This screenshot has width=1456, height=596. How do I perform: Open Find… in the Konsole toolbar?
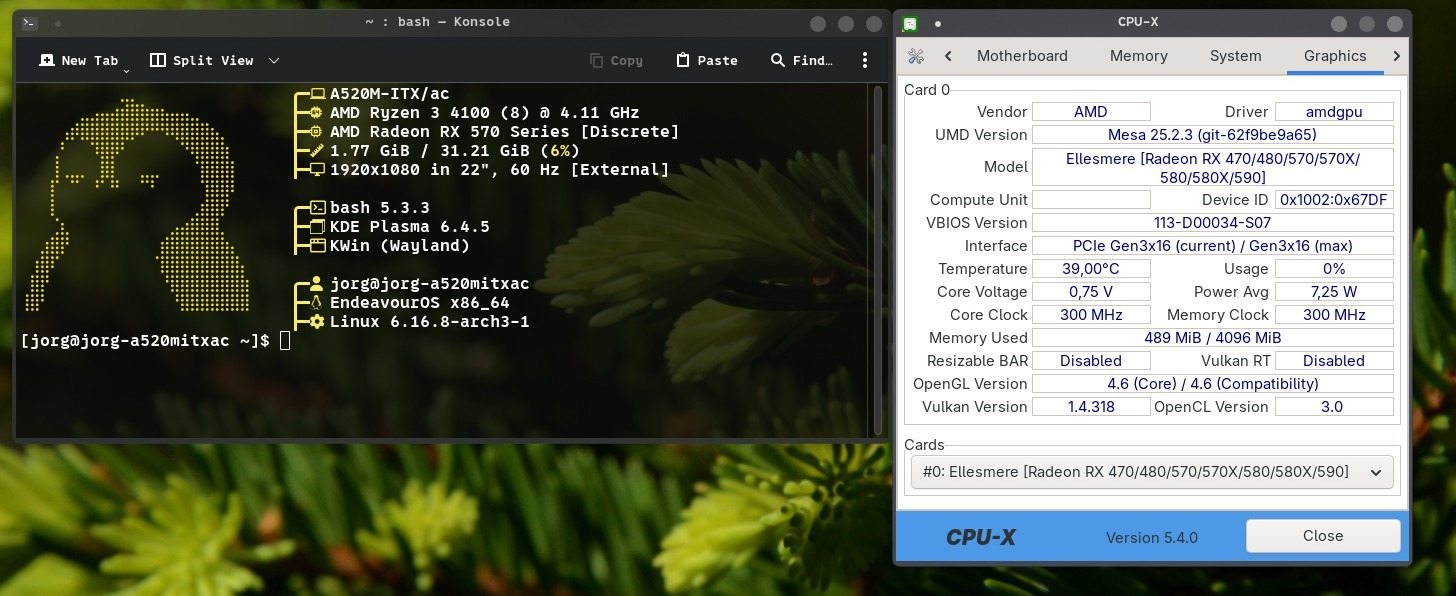(x=802, y=61)
